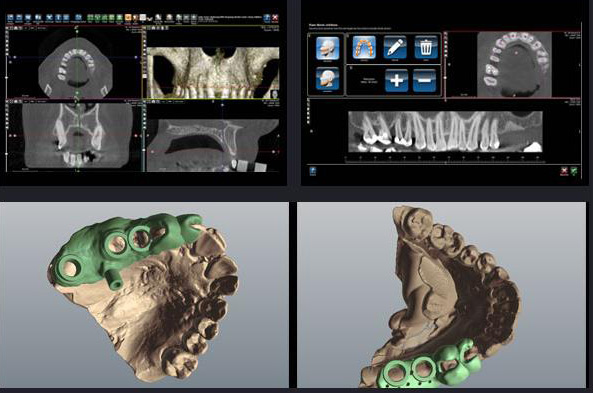This screenshot has height=393, width=593.
Task: Click the panoramic teeth reconstruction image
Action: pos(445,132)
